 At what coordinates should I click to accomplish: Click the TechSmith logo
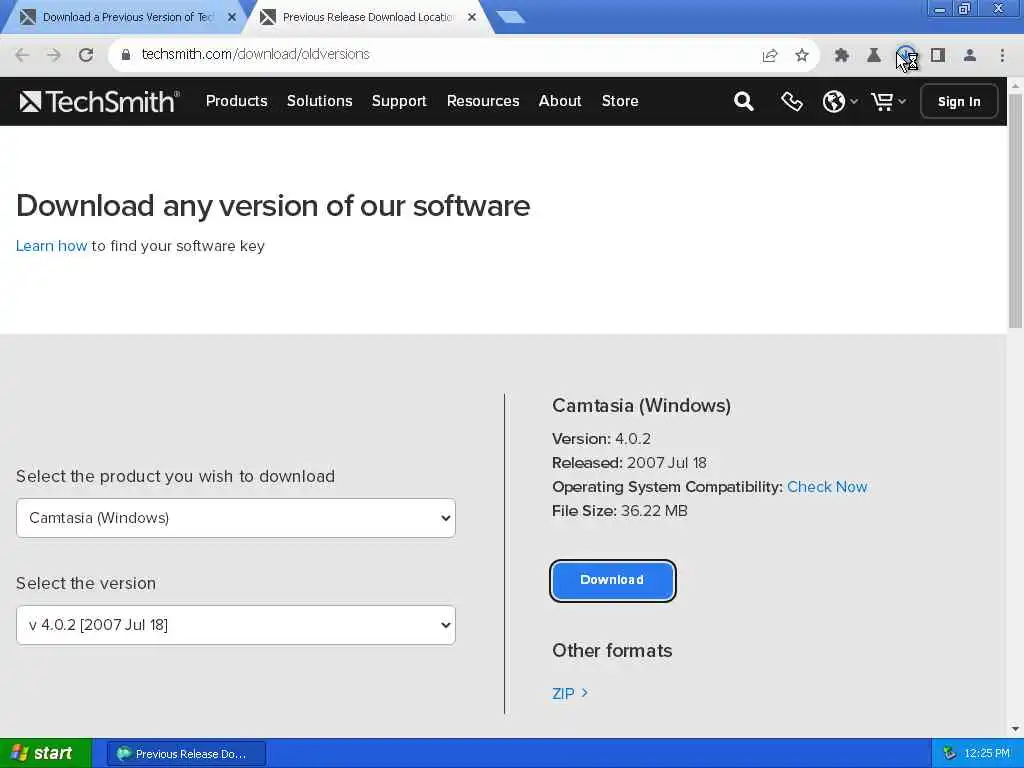click(99, 101)
